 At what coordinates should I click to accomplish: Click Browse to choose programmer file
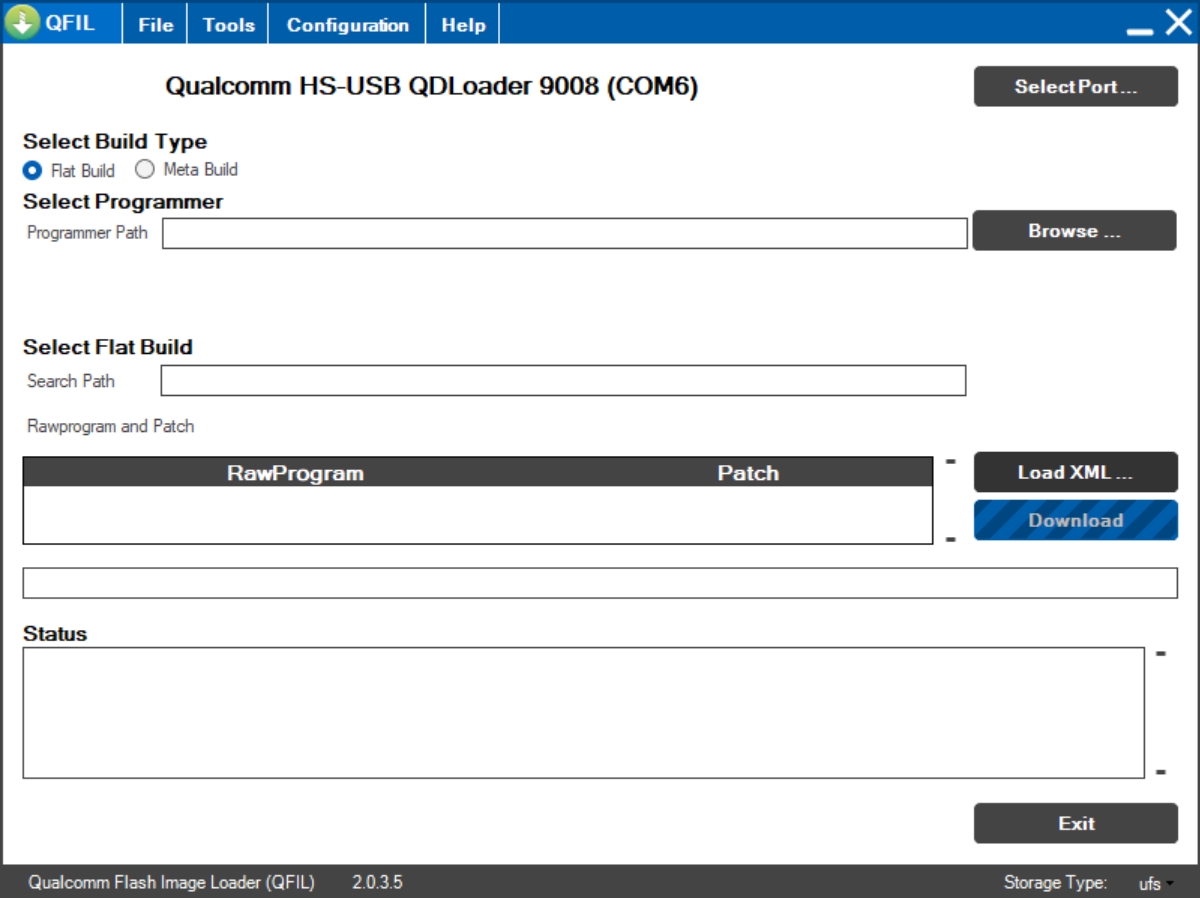tap(1075, 231)
